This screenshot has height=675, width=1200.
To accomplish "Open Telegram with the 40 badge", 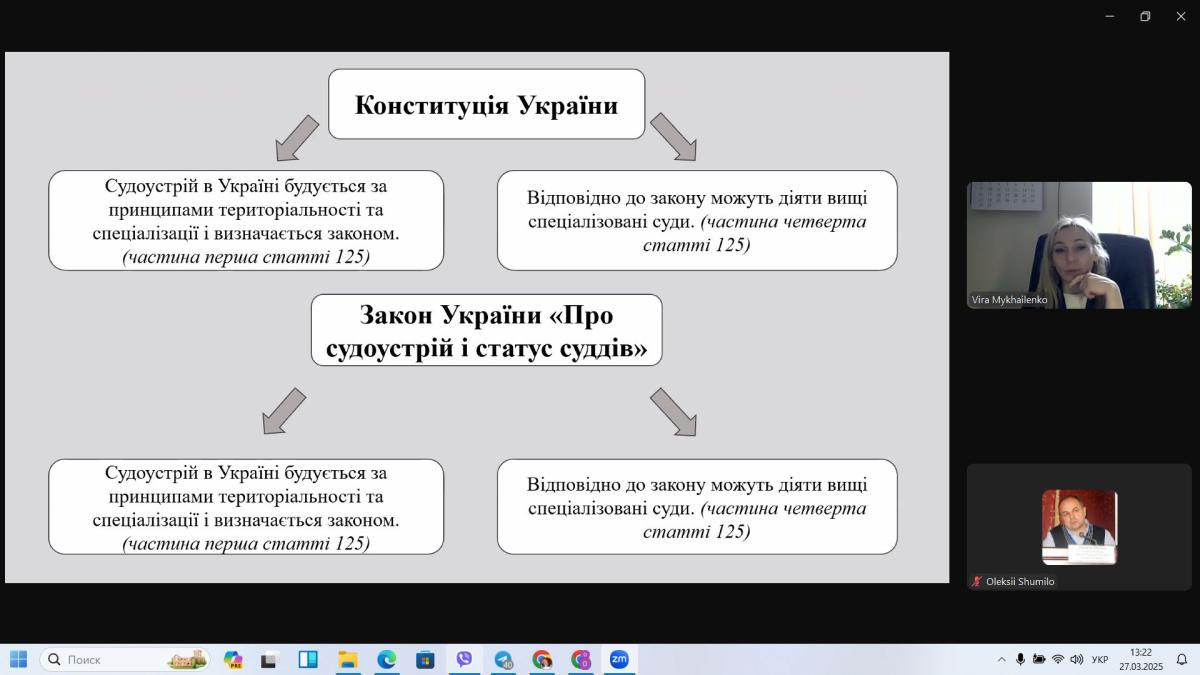I will tap(503, 659).
